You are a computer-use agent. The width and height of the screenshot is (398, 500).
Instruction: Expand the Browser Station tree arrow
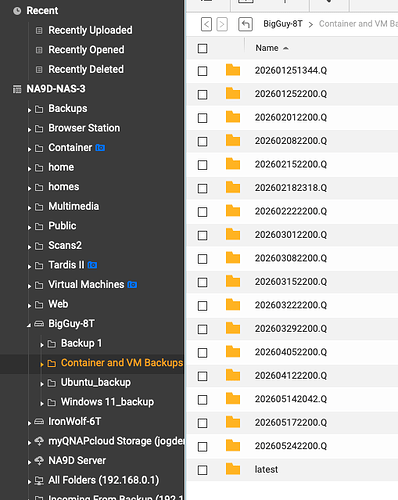29,130
